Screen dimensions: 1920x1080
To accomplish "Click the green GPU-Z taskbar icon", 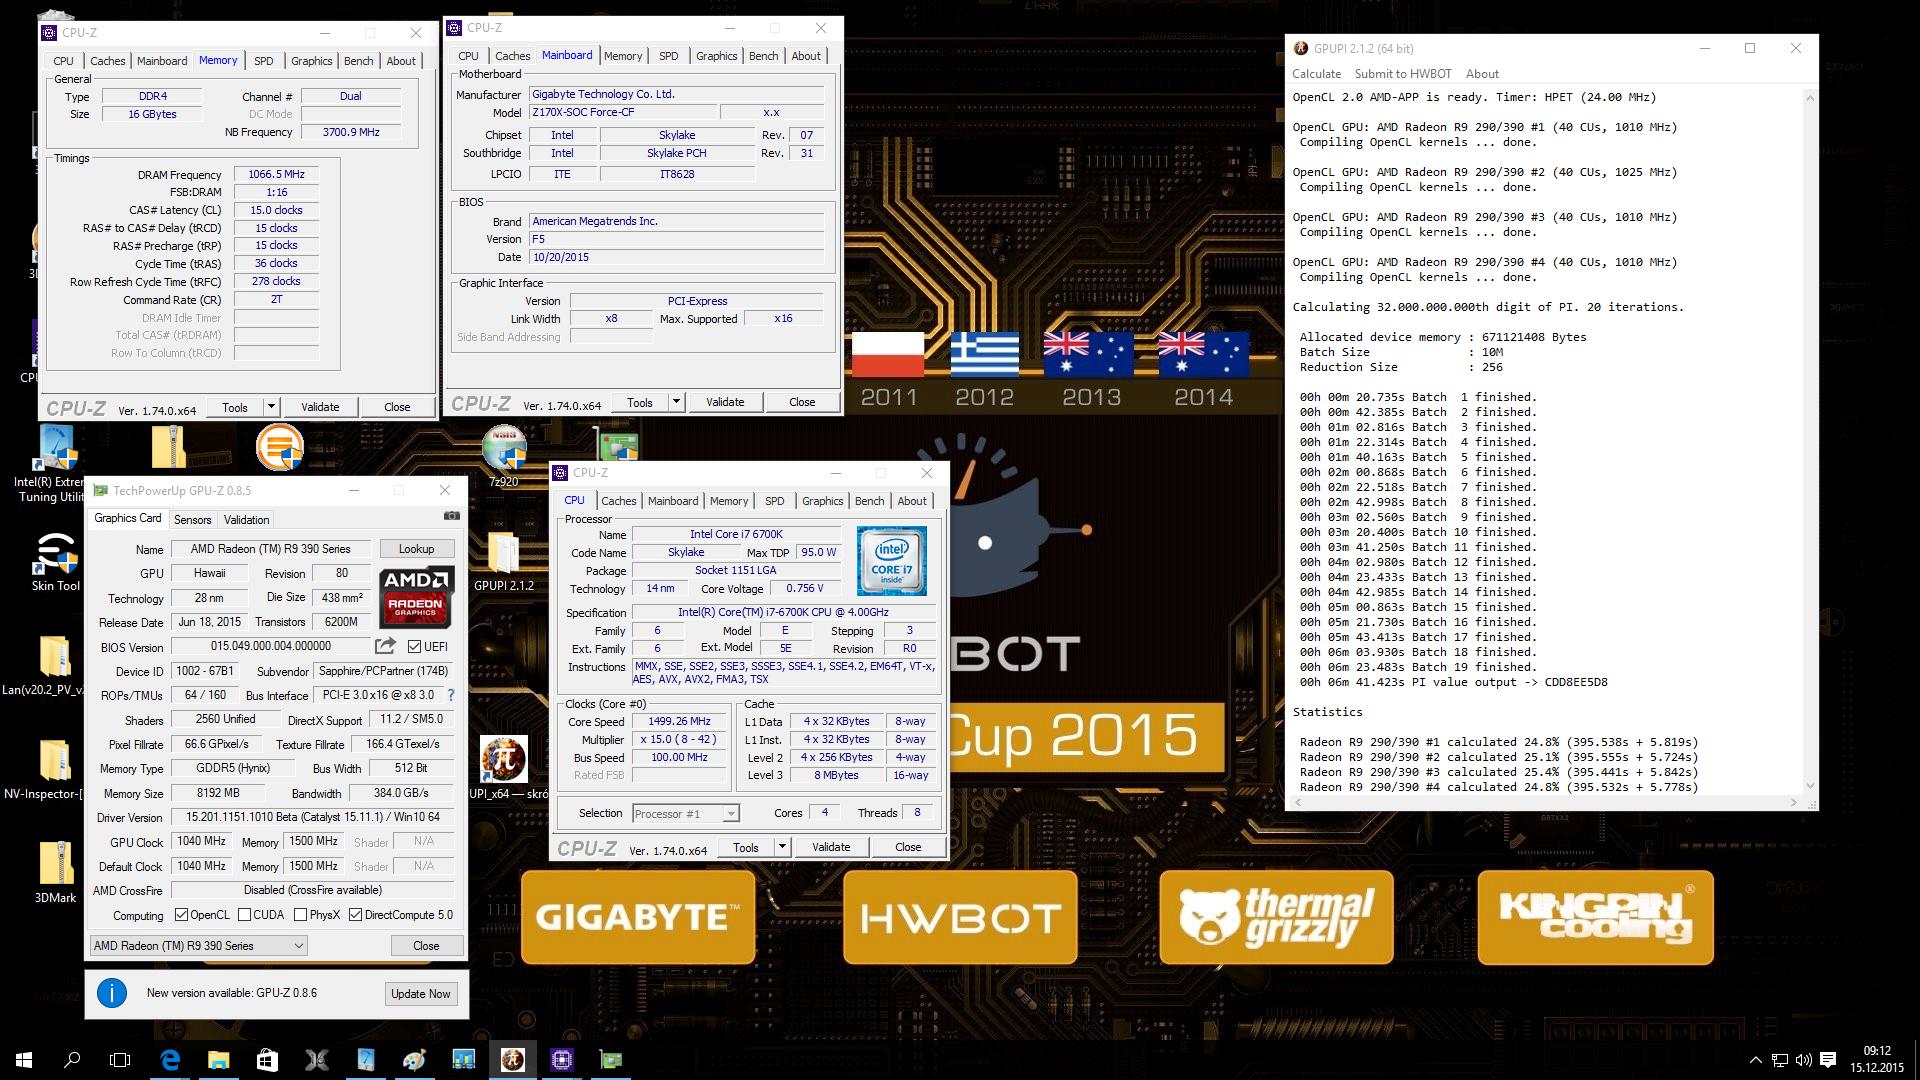I will tap(610, 1059).
